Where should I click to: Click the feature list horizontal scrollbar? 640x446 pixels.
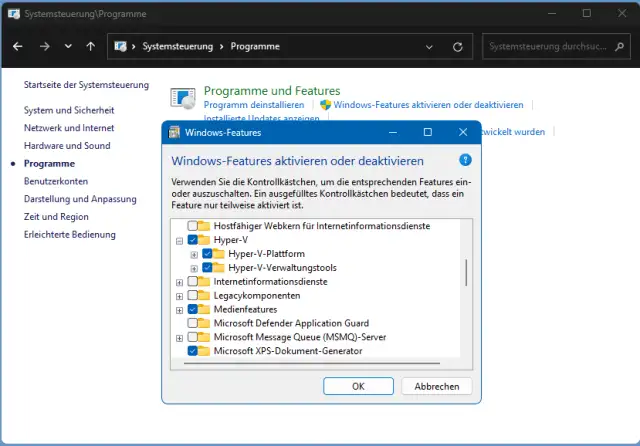312,363
